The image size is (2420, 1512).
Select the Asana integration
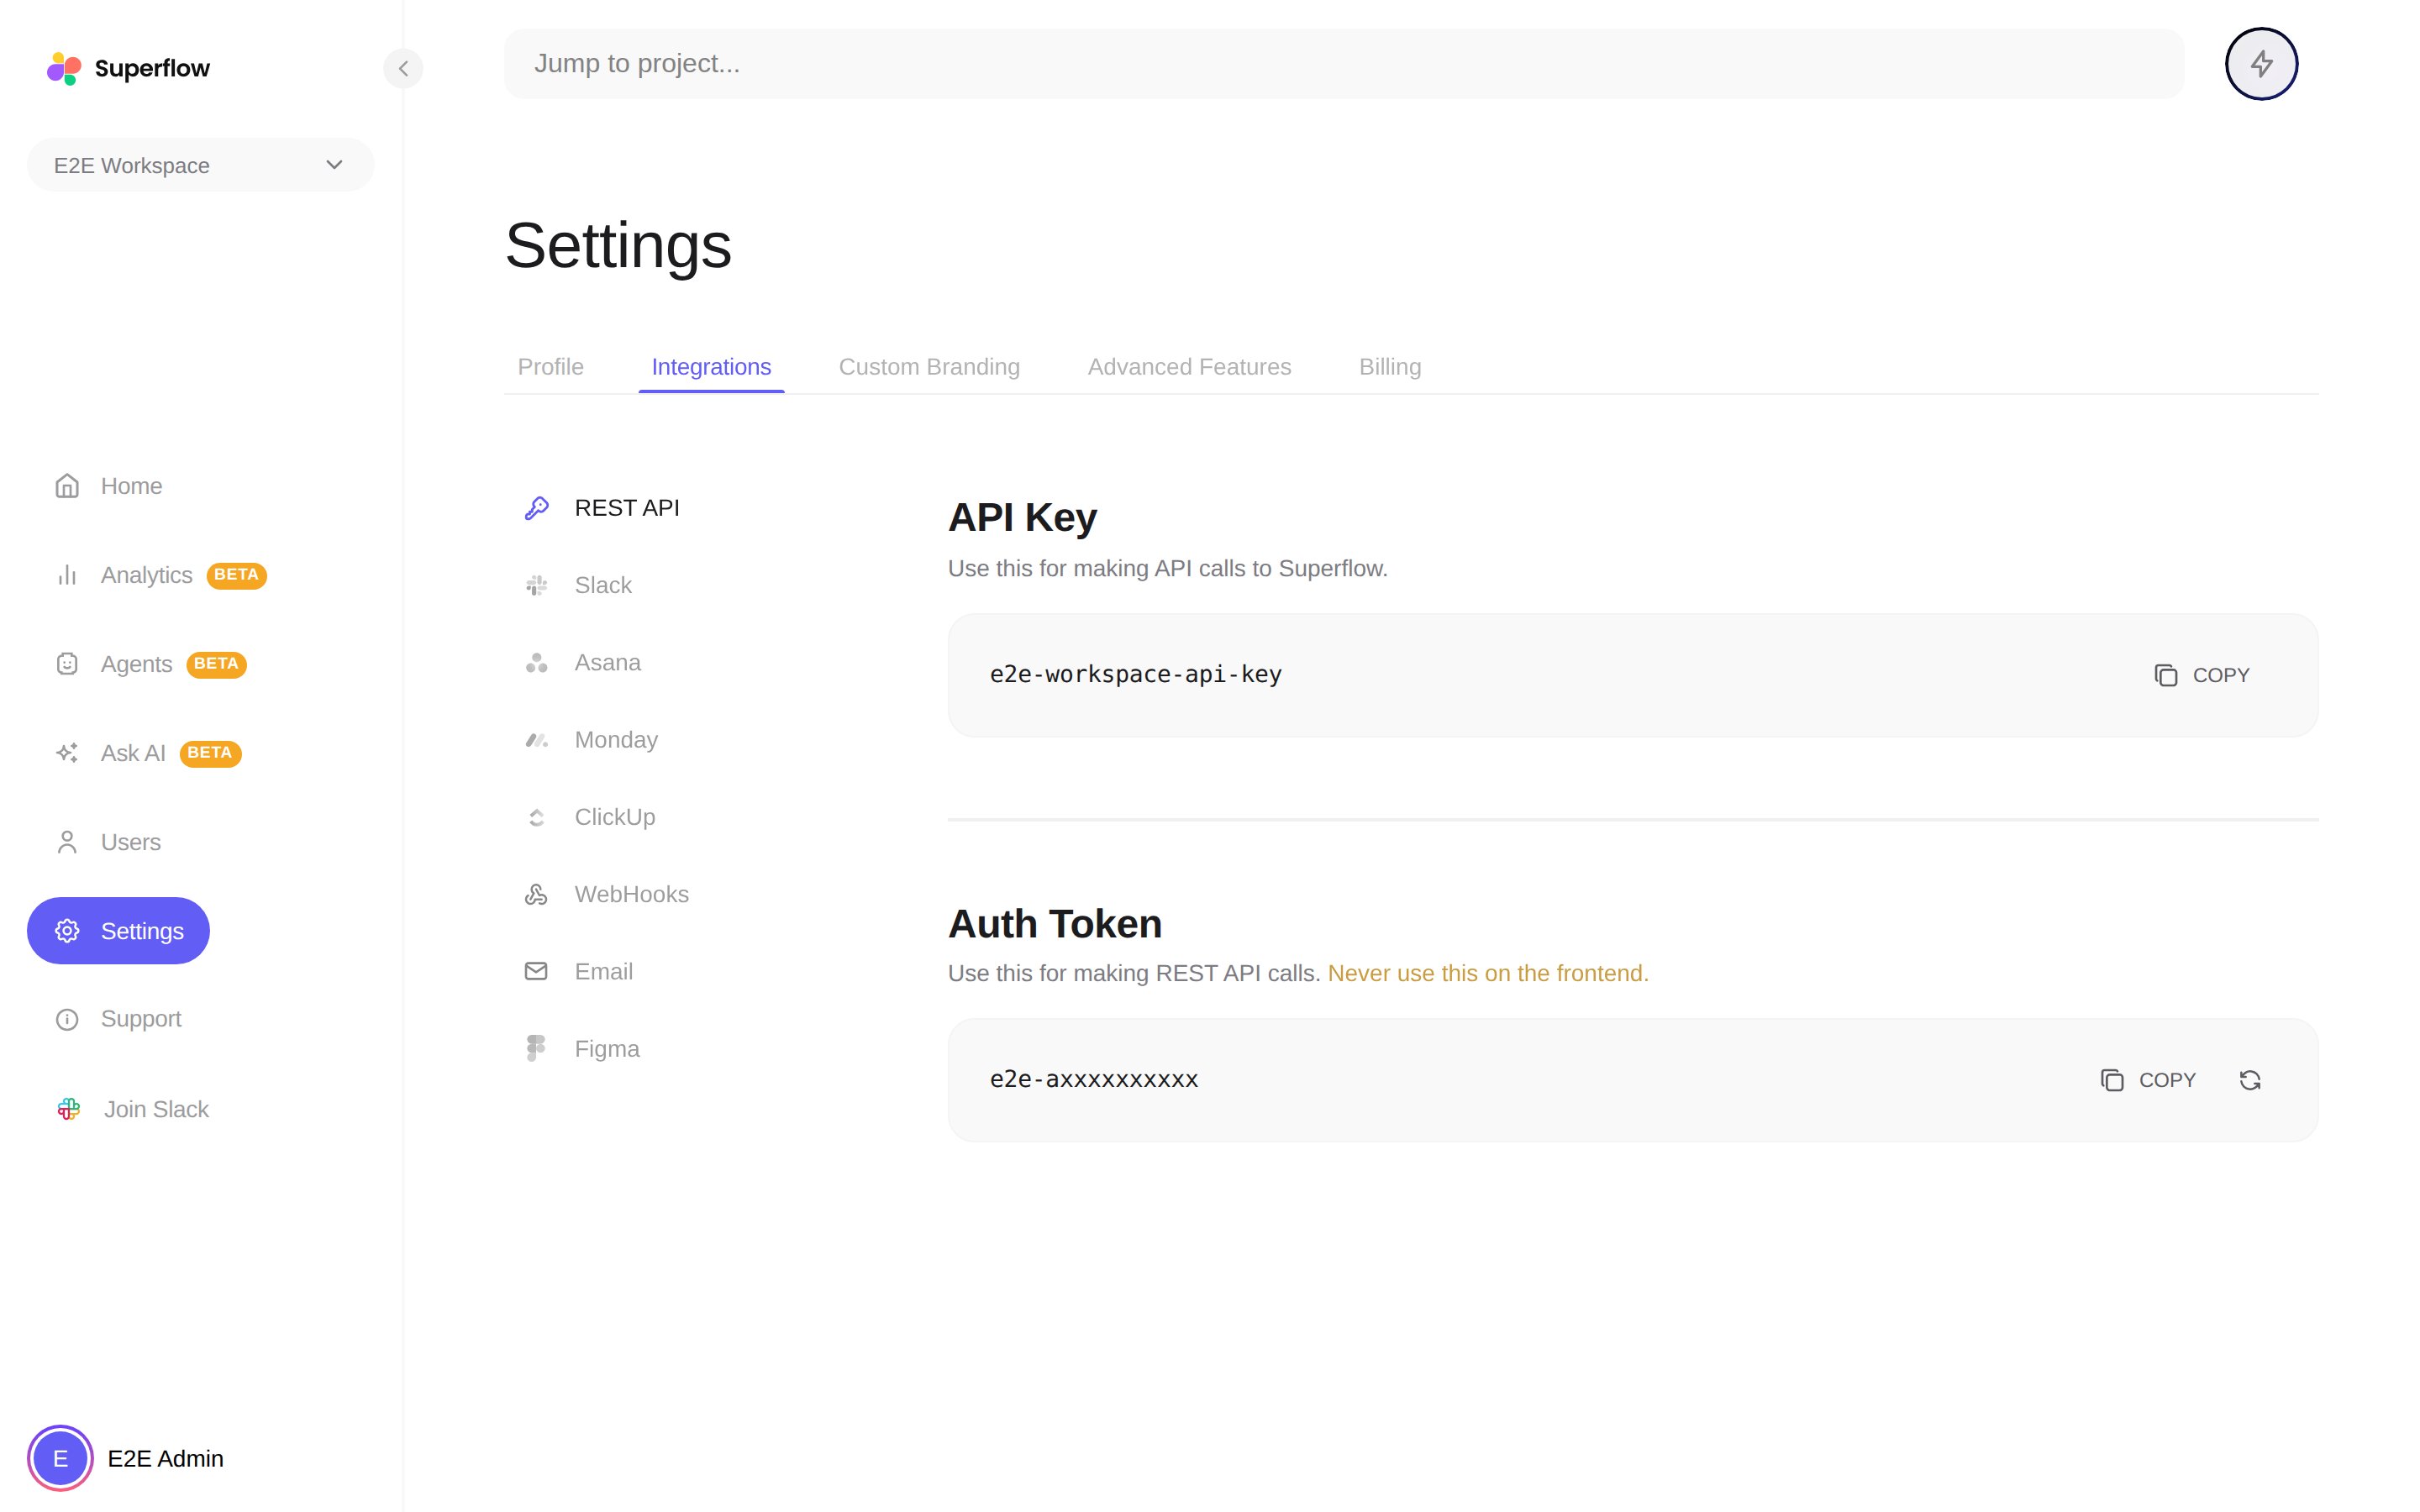[583, 662]
